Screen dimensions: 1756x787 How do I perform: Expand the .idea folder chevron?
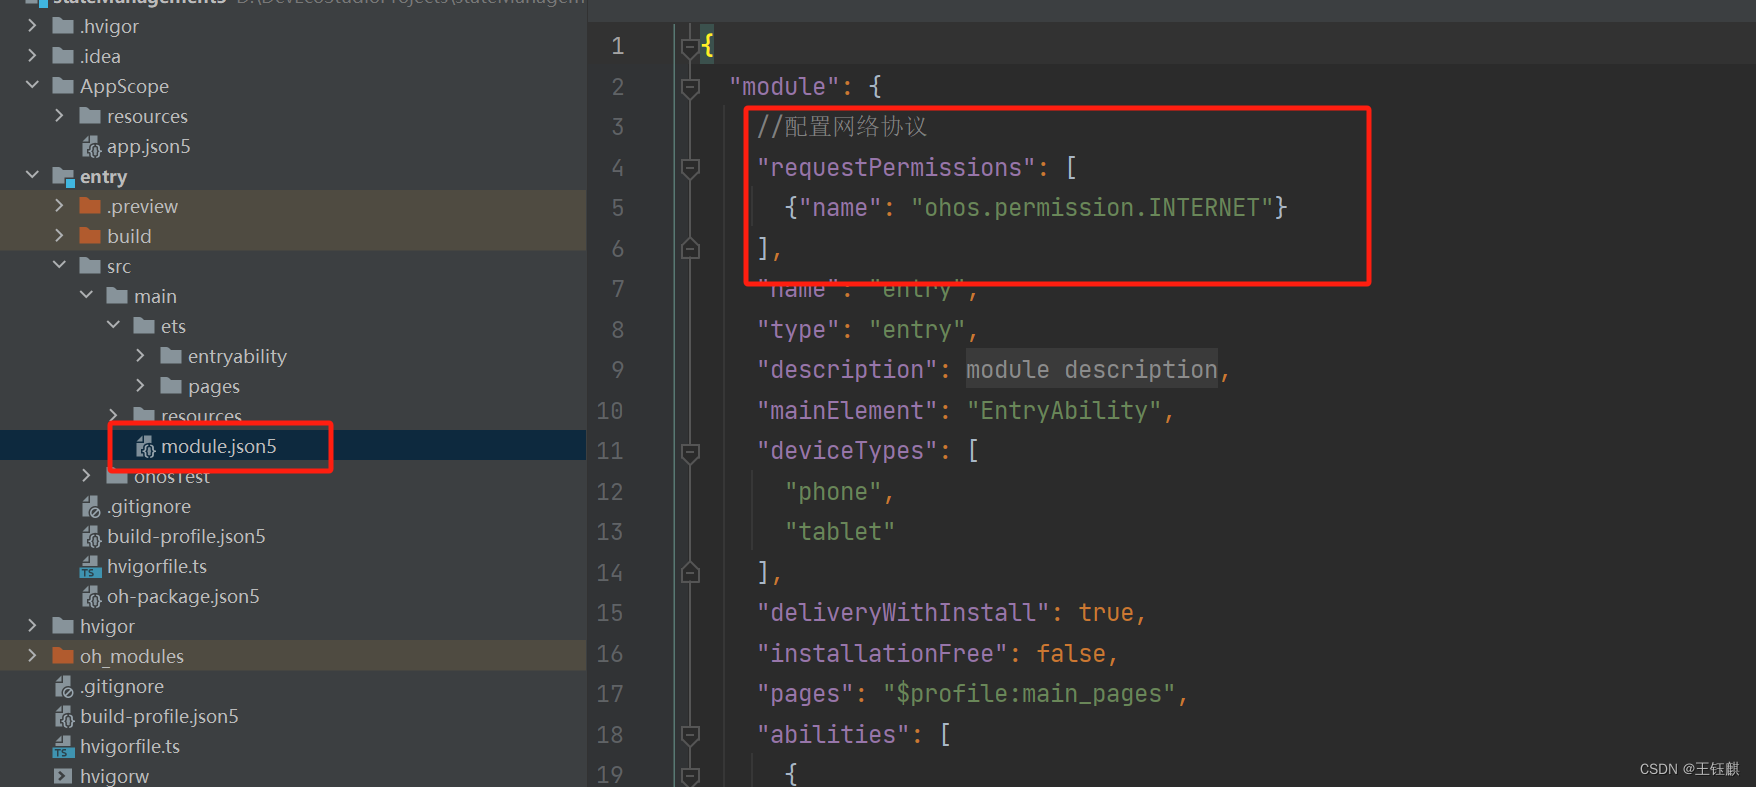click(32, 56)
